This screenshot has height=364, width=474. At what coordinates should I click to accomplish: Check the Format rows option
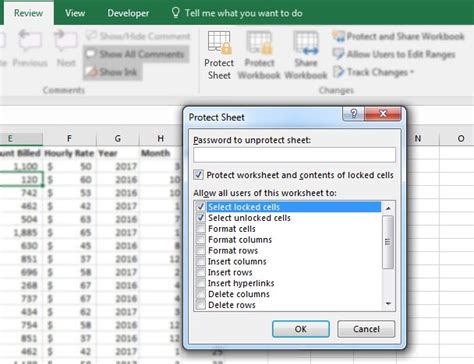coord(201,250)
